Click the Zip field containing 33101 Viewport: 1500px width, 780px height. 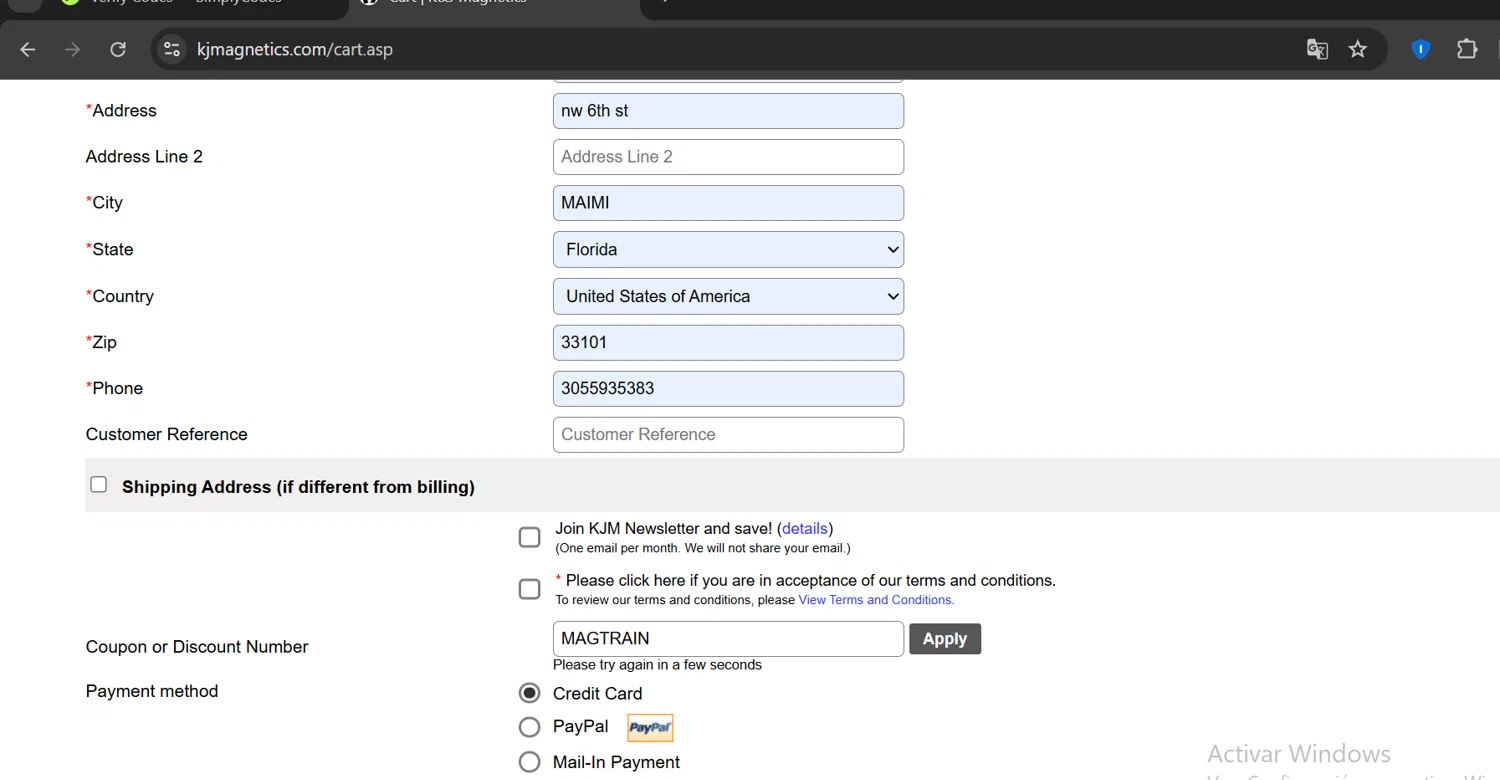coord(728,342)
